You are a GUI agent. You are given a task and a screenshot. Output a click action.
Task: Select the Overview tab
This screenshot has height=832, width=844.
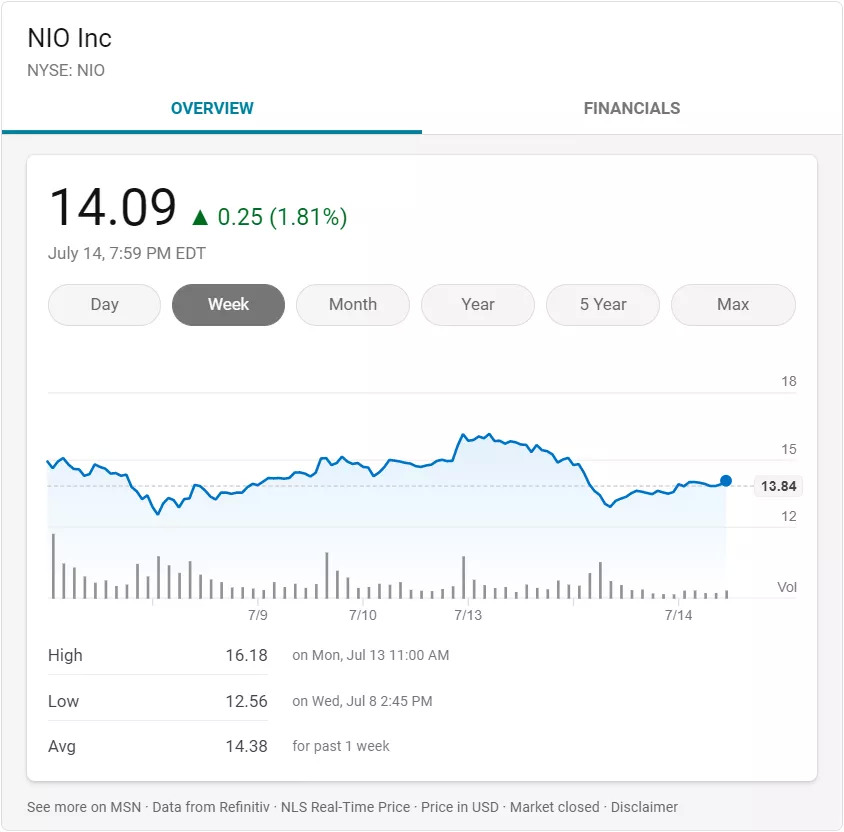pyautogui.click(x=212, y=108)
